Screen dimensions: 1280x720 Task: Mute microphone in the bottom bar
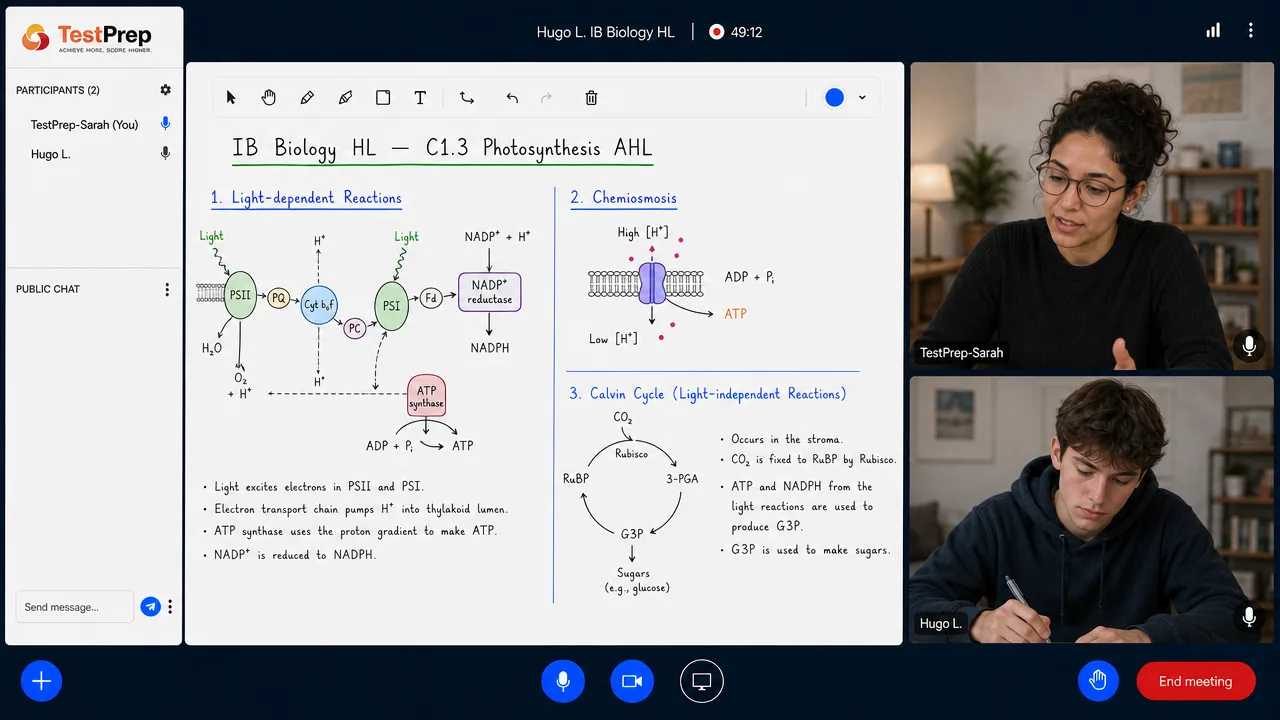[x=563, y=681]
